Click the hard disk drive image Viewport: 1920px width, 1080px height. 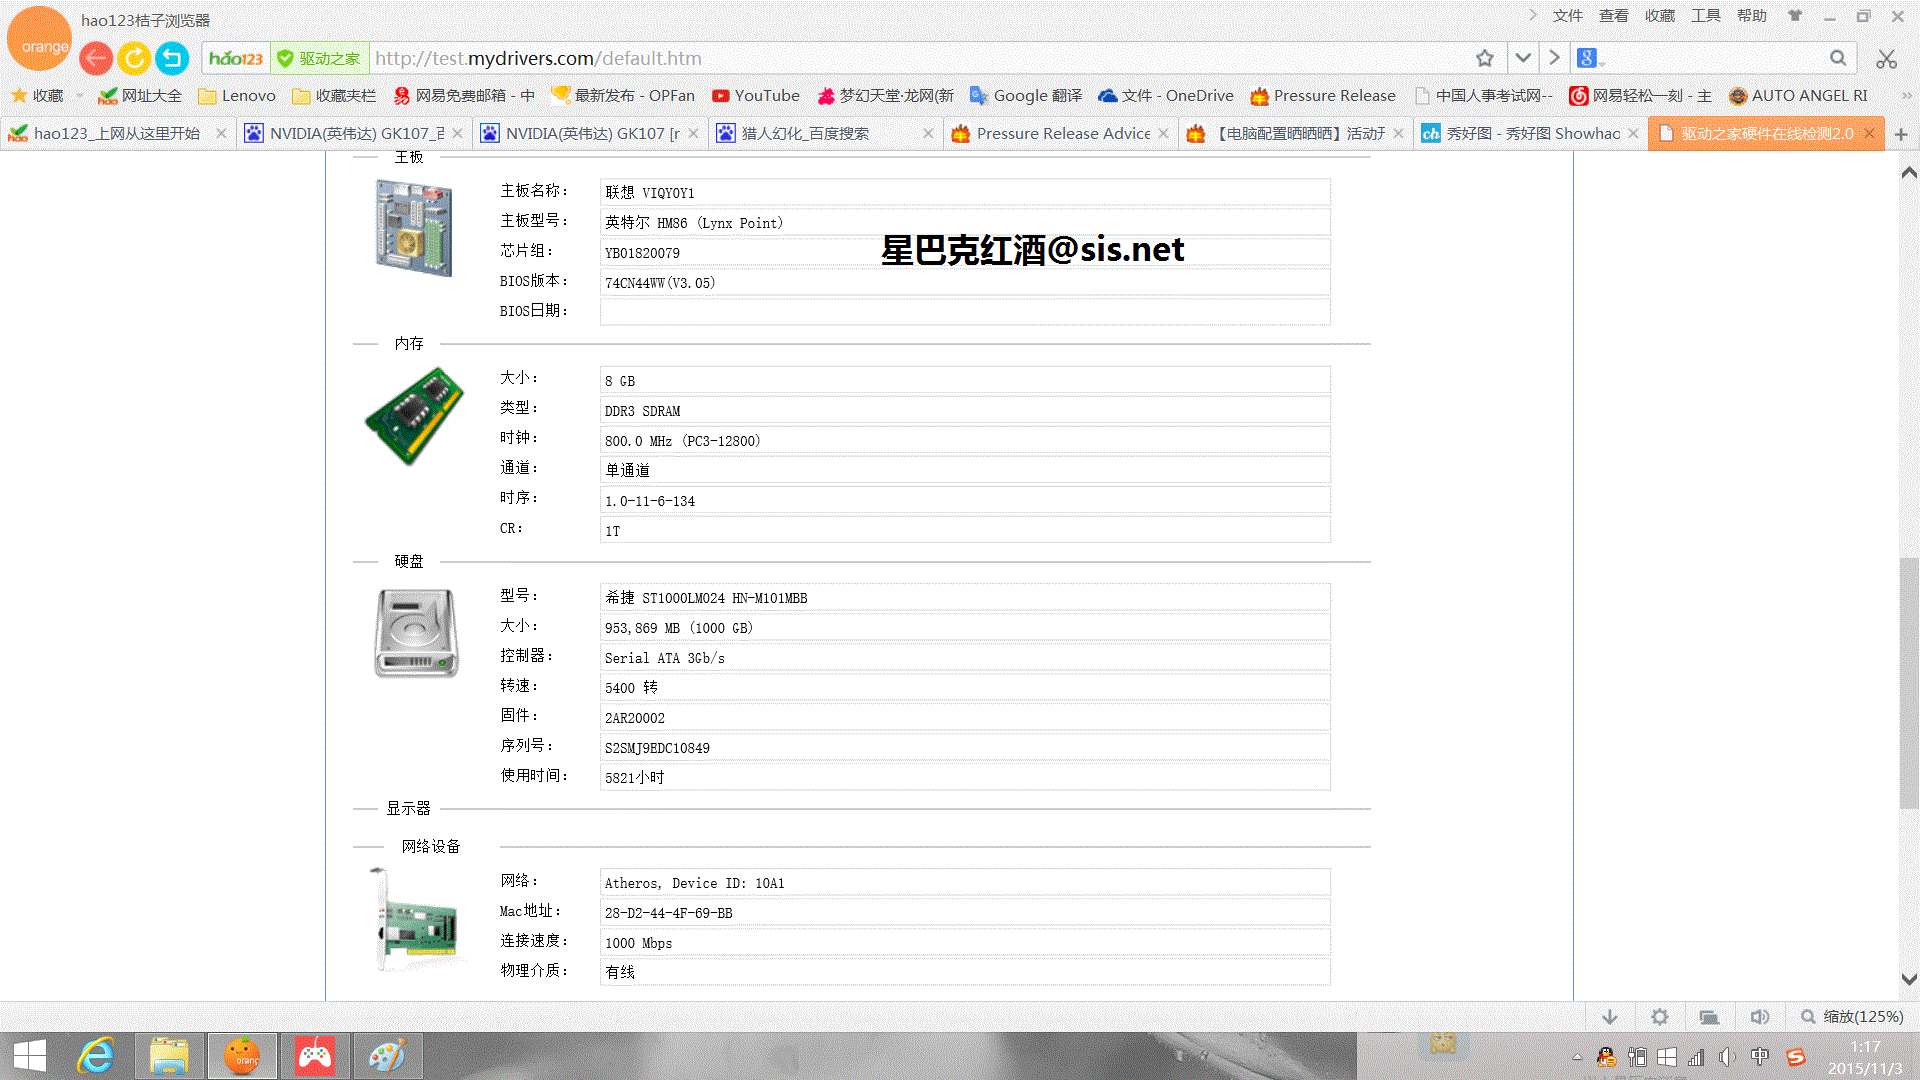pyautogui.click(x=416, y=633)
